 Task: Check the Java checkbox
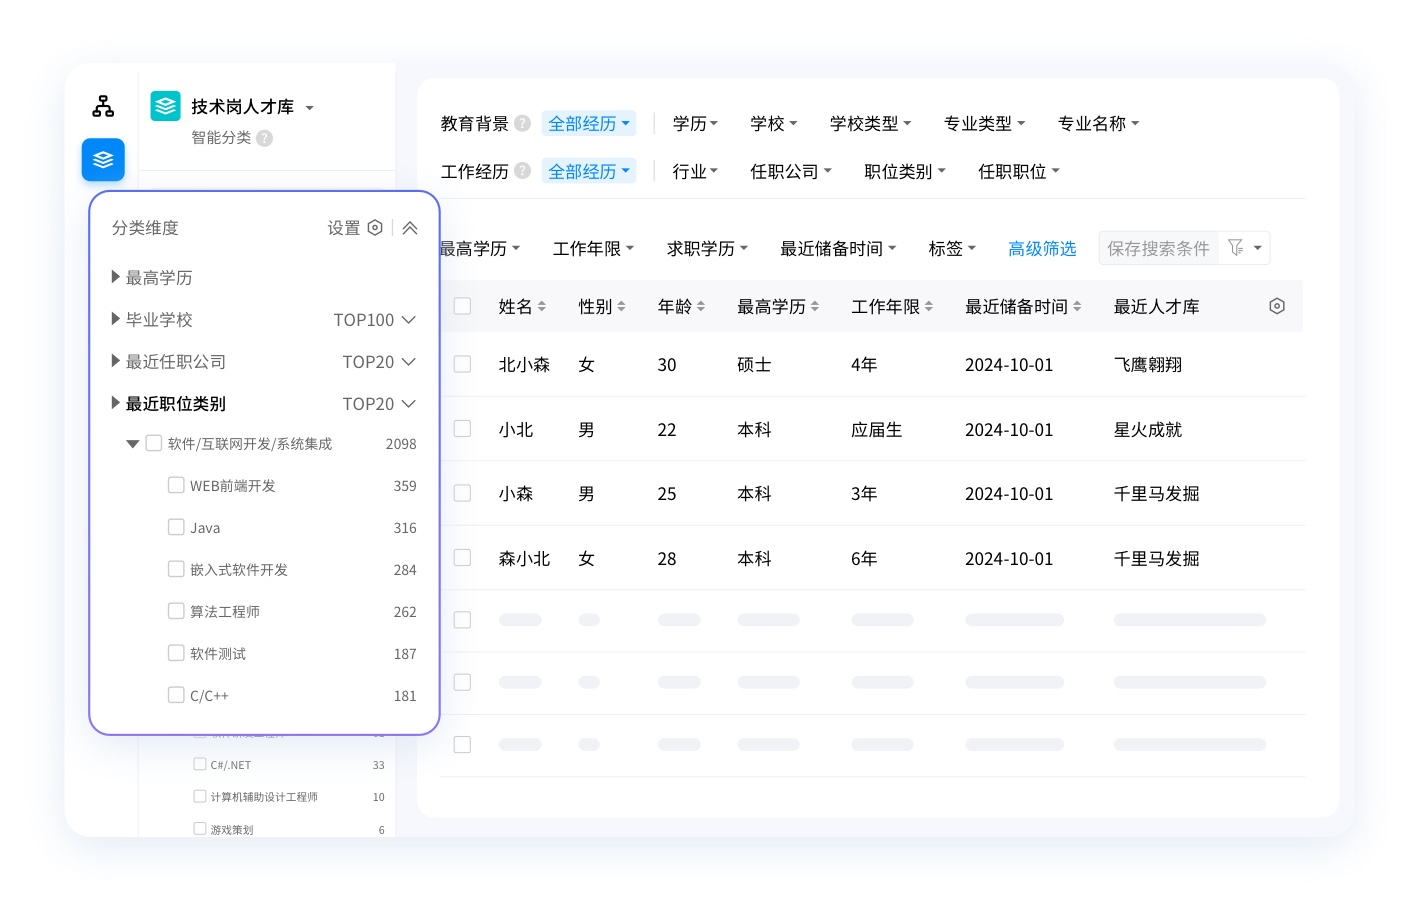pyautogui.click(x=176, y=527)
